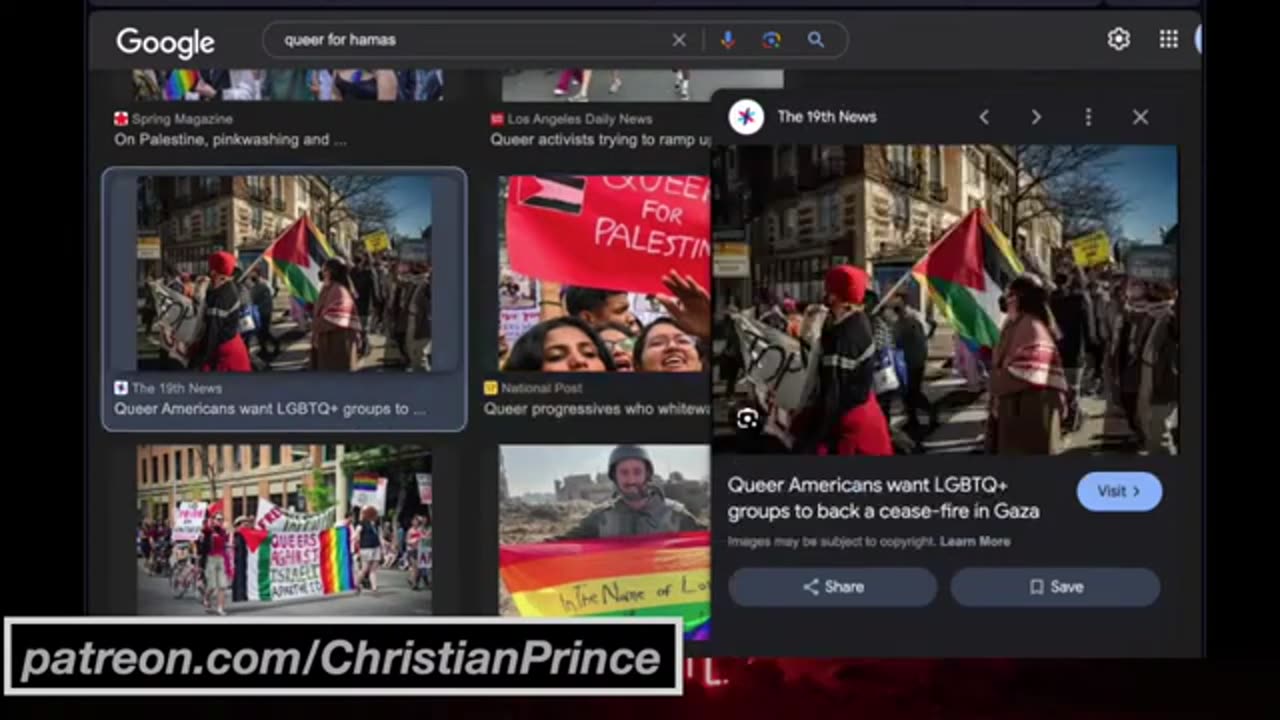1280x720 pixels.
Task: Click The 19th News source name in panel
Action: click(x=827, y=117)
